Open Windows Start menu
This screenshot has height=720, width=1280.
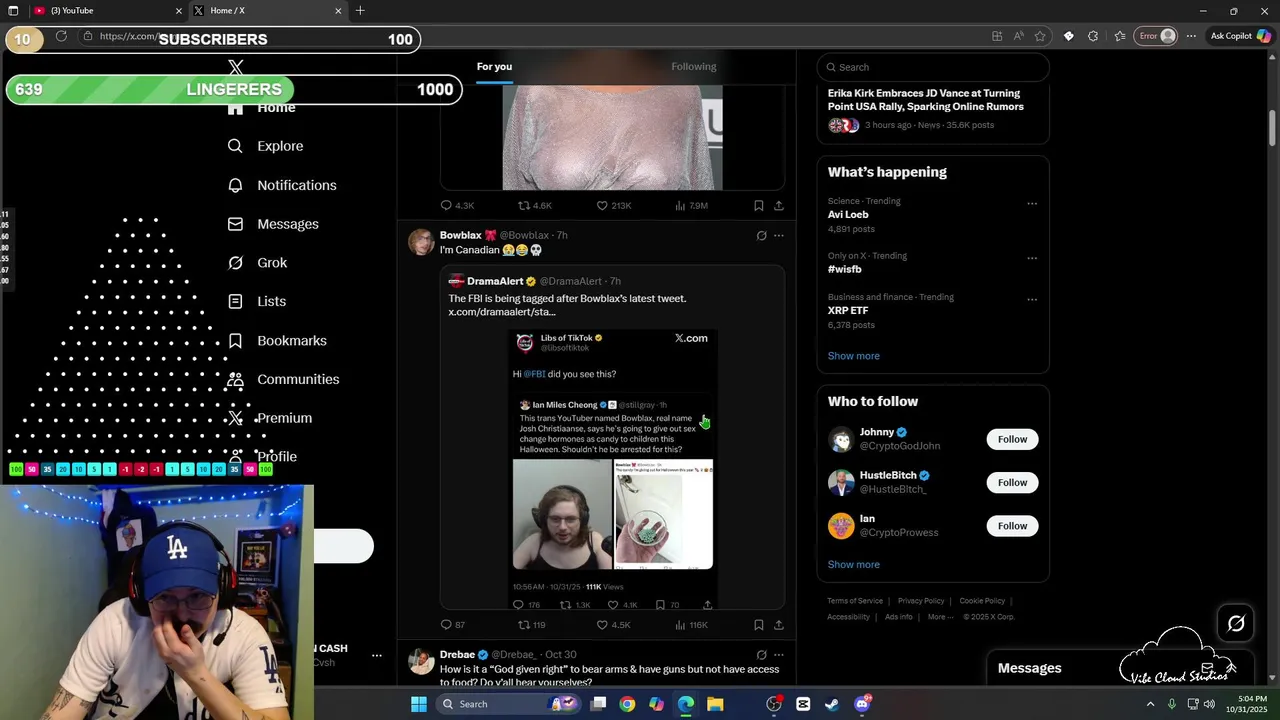418,704
